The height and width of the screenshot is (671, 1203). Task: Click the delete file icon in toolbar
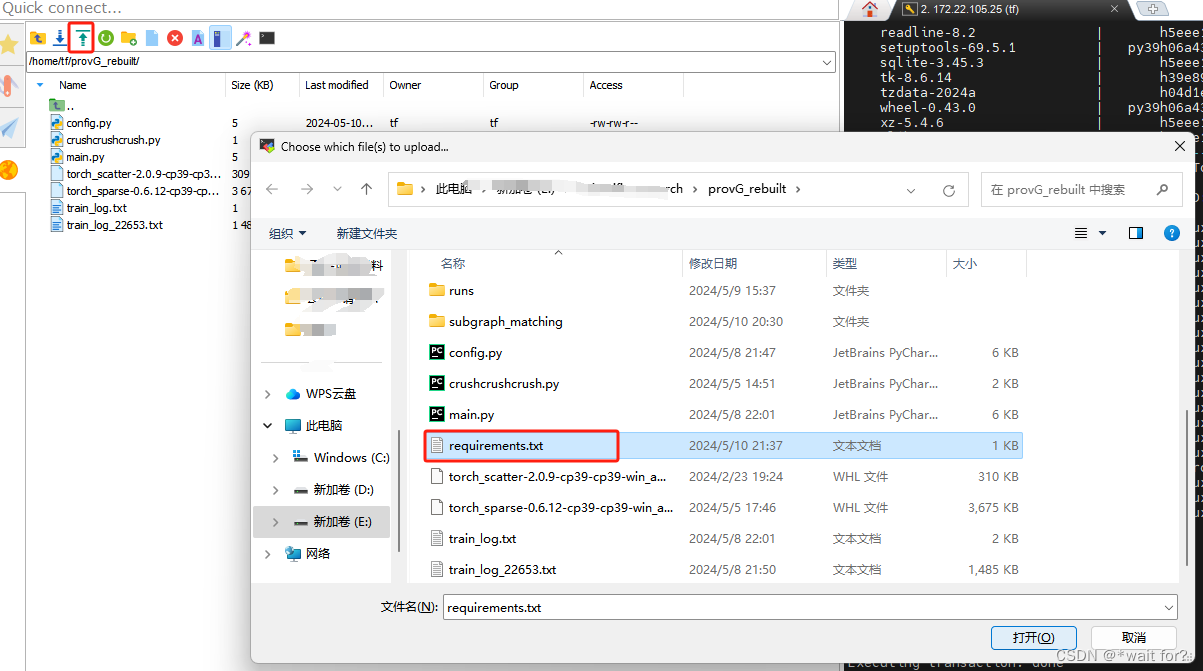174,37
